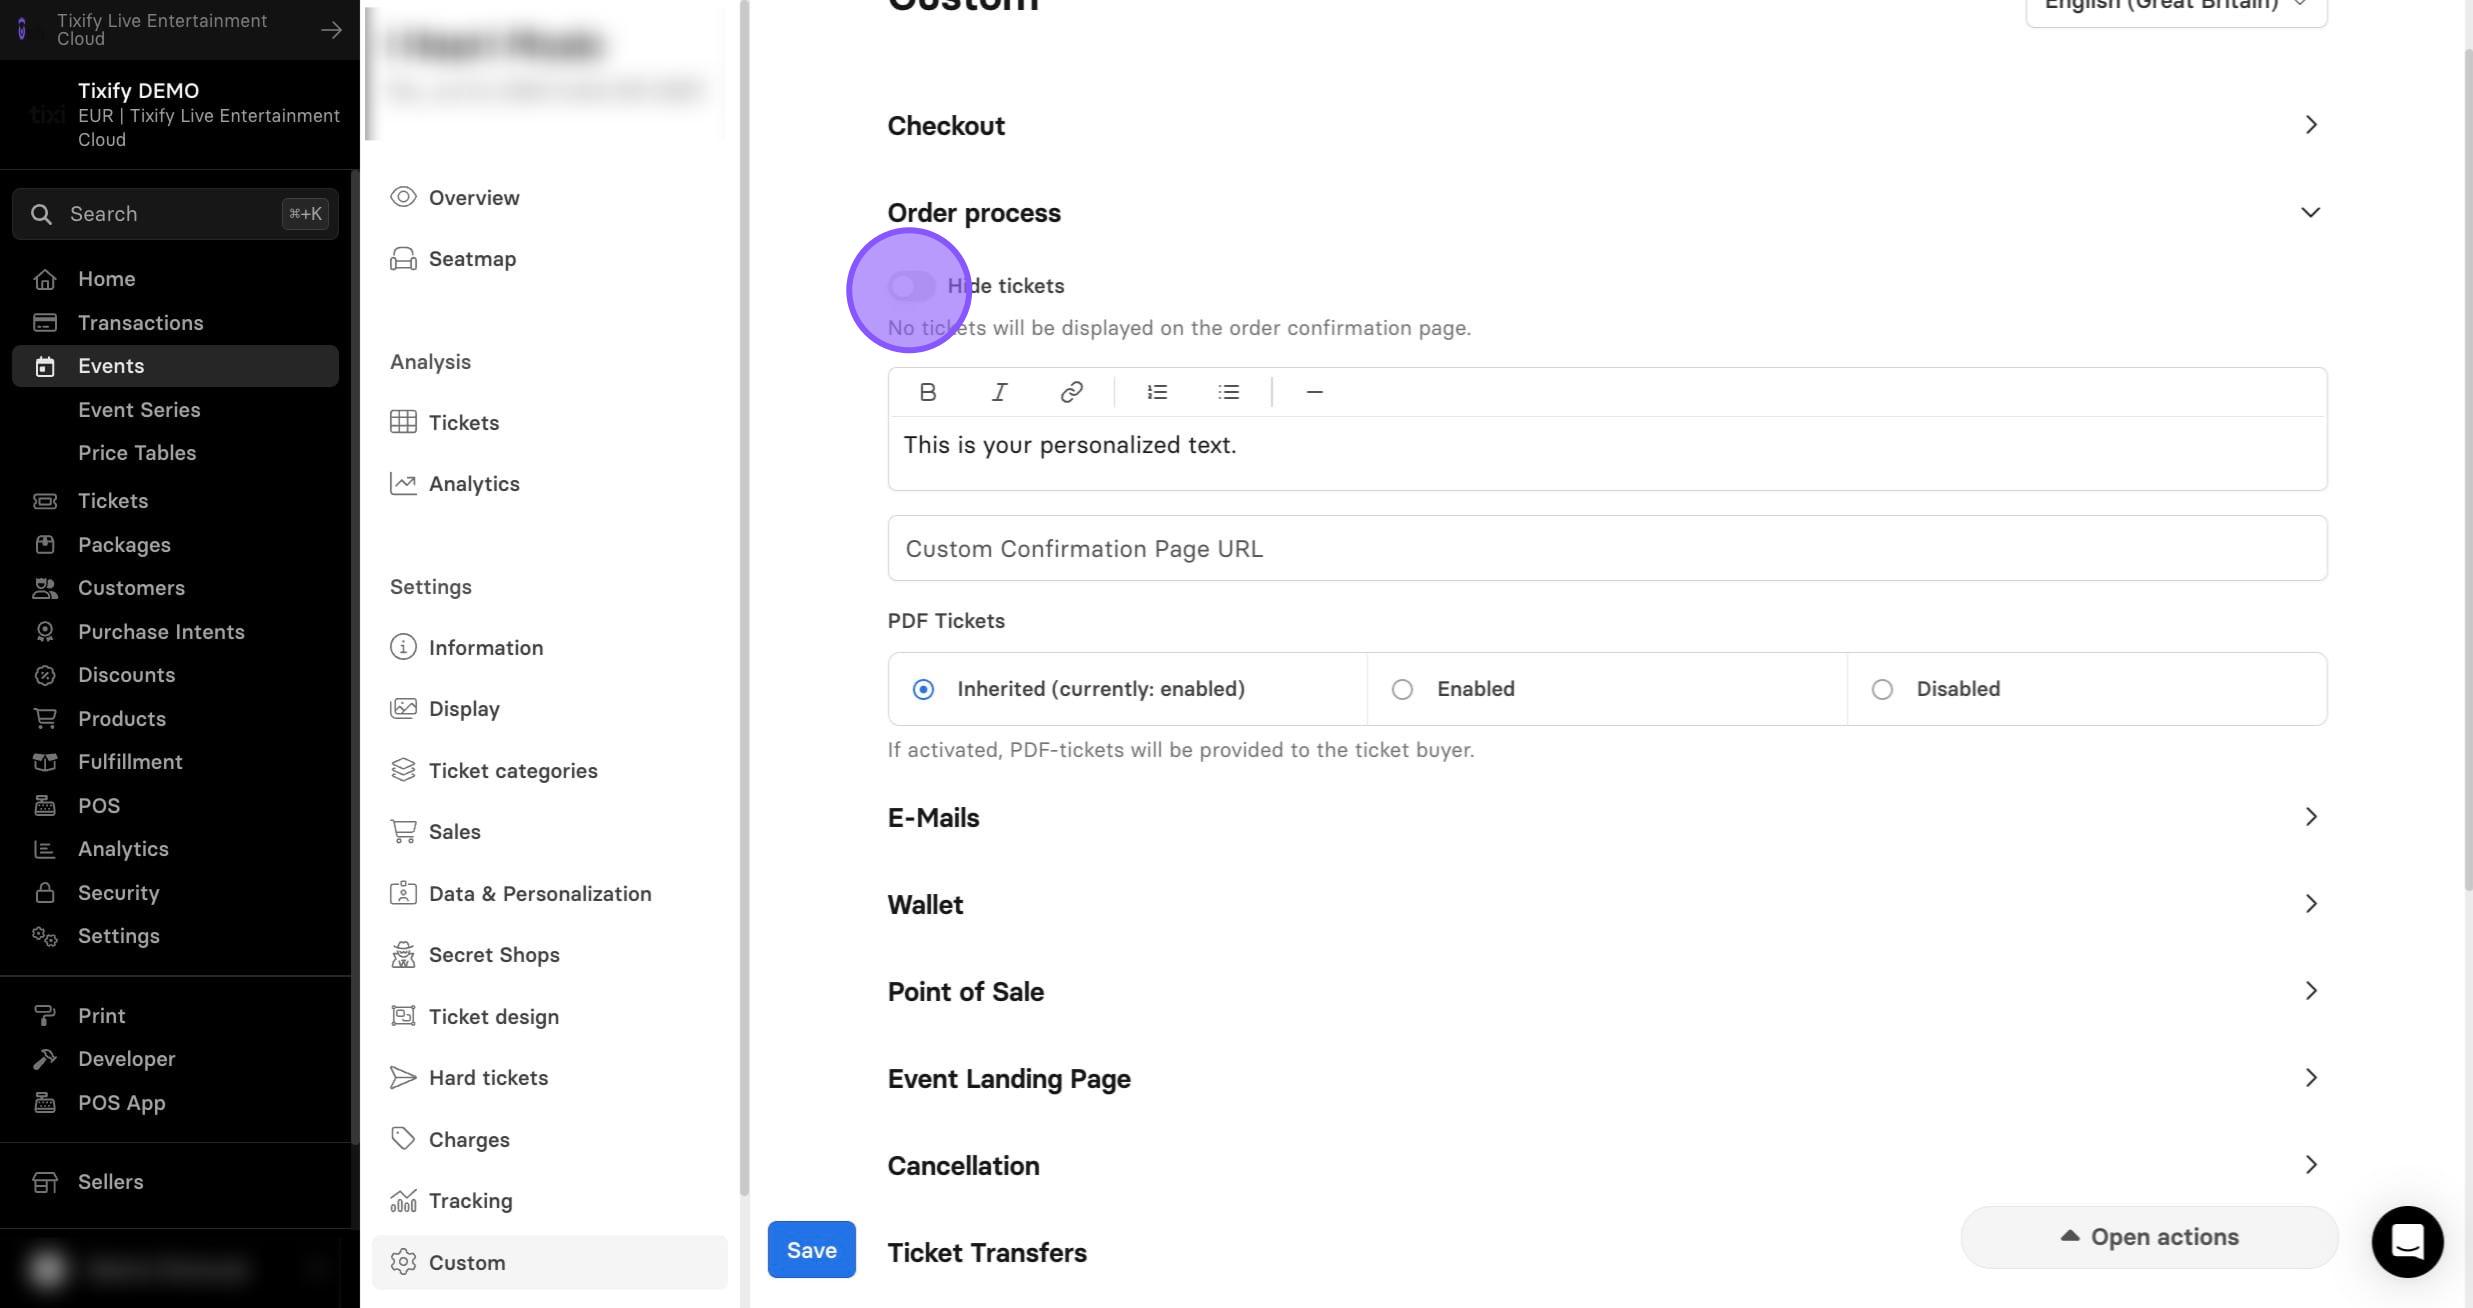Image resolution: width=2473 pixels, height=1308 pixels.
Task: Select Disabled for PDF Tickets
Action: (x=1881, y=689)
